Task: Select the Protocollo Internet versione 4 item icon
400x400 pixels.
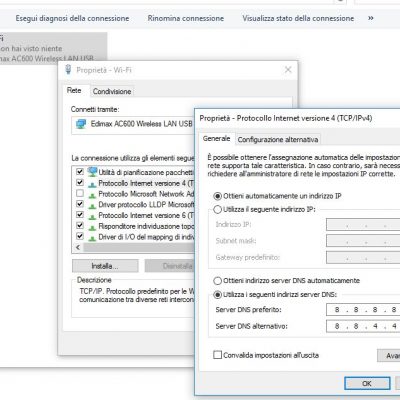Action: [92, 184]
